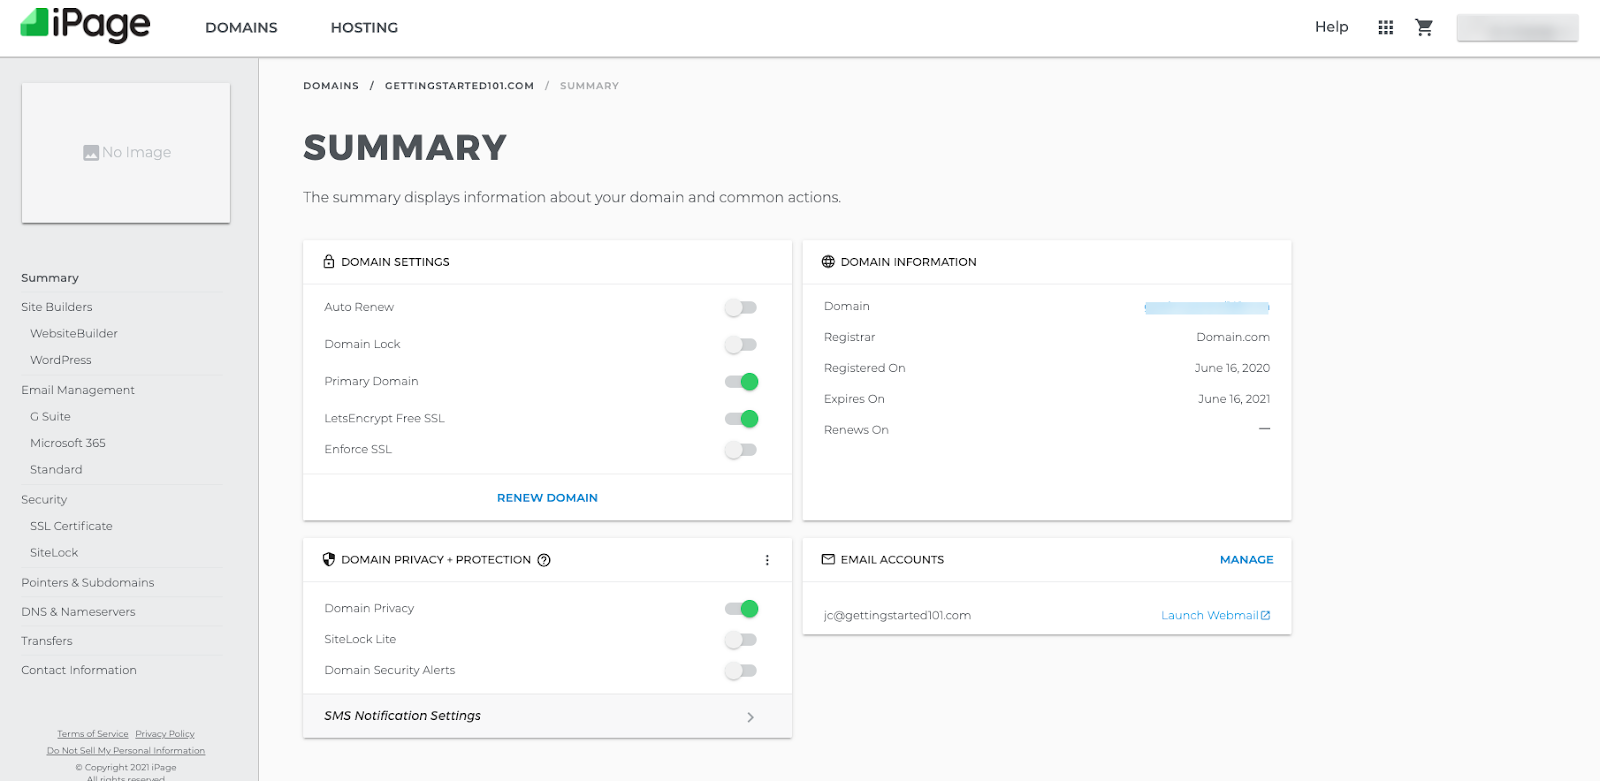1600x781 pixels.
Task: Open Do Not Sell My Personal Information
Action: point(126,751)
